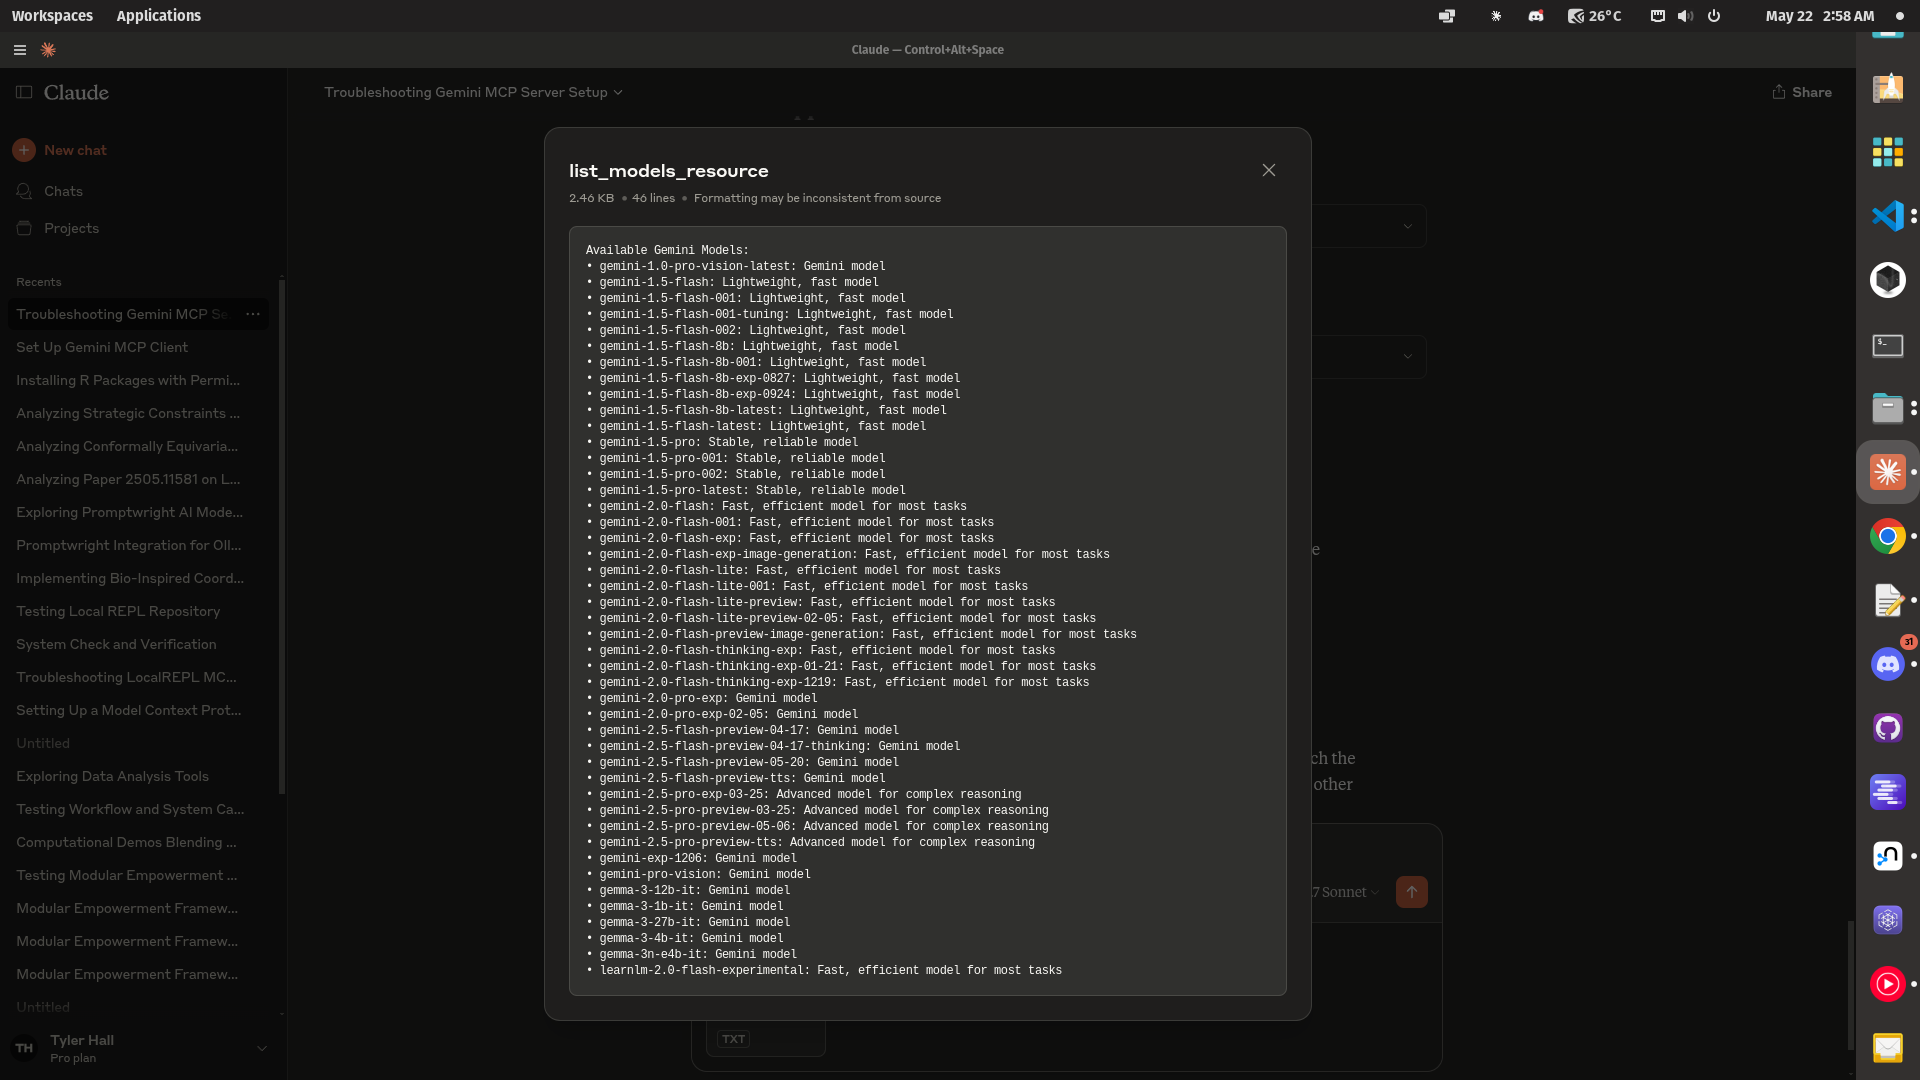1920x1080 pixels.
Task: Click the sidebar recents scrollbar
Action: (x=282, y=537)
